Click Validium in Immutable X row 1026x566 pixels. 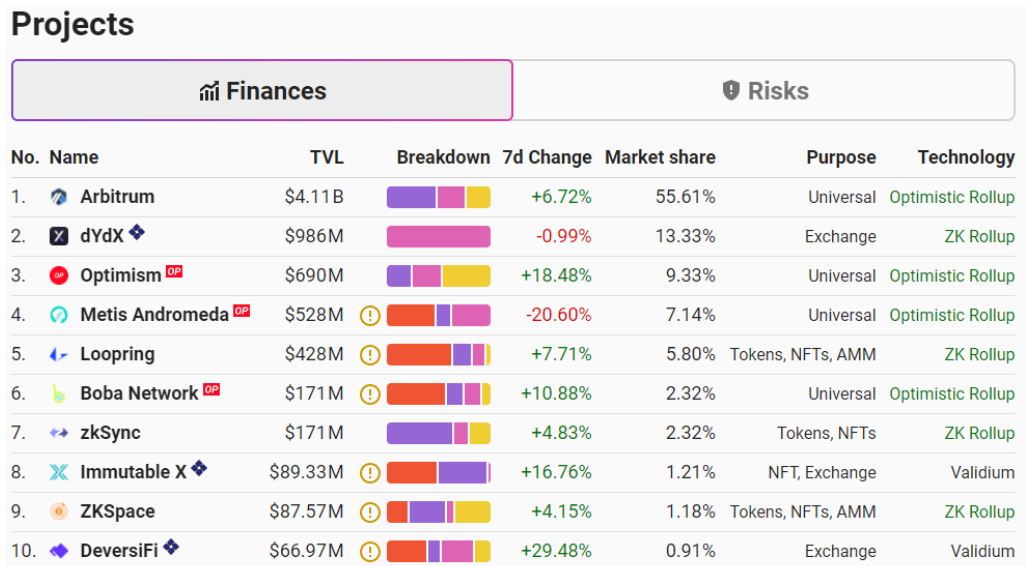click(x=983, y=472)
